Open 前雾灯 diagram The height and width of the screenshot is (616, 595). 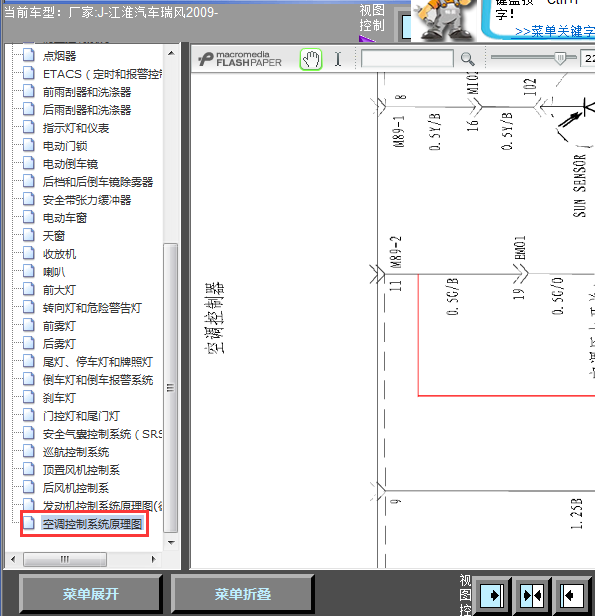click(59, 326)
